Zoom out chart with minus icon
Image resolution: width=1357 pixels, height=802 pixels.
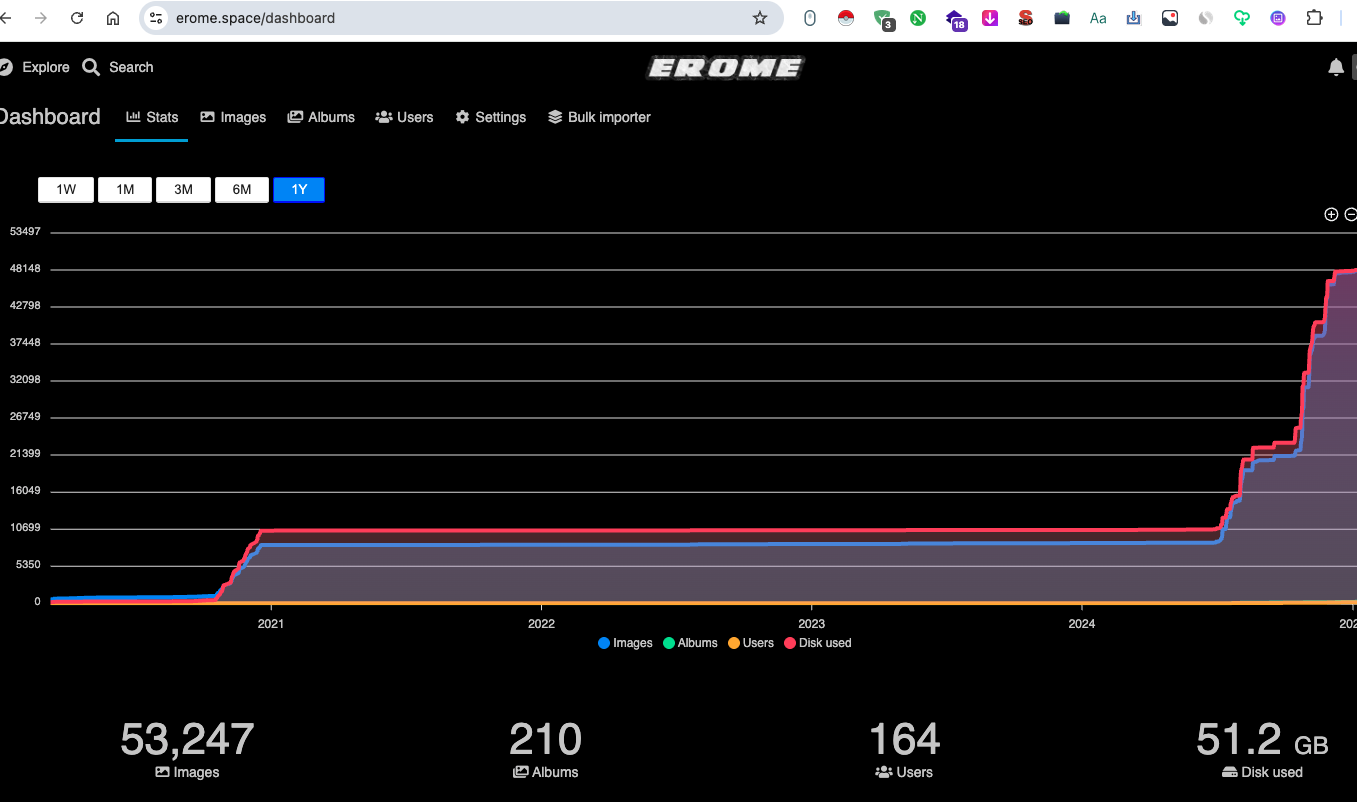[1351, 214]
